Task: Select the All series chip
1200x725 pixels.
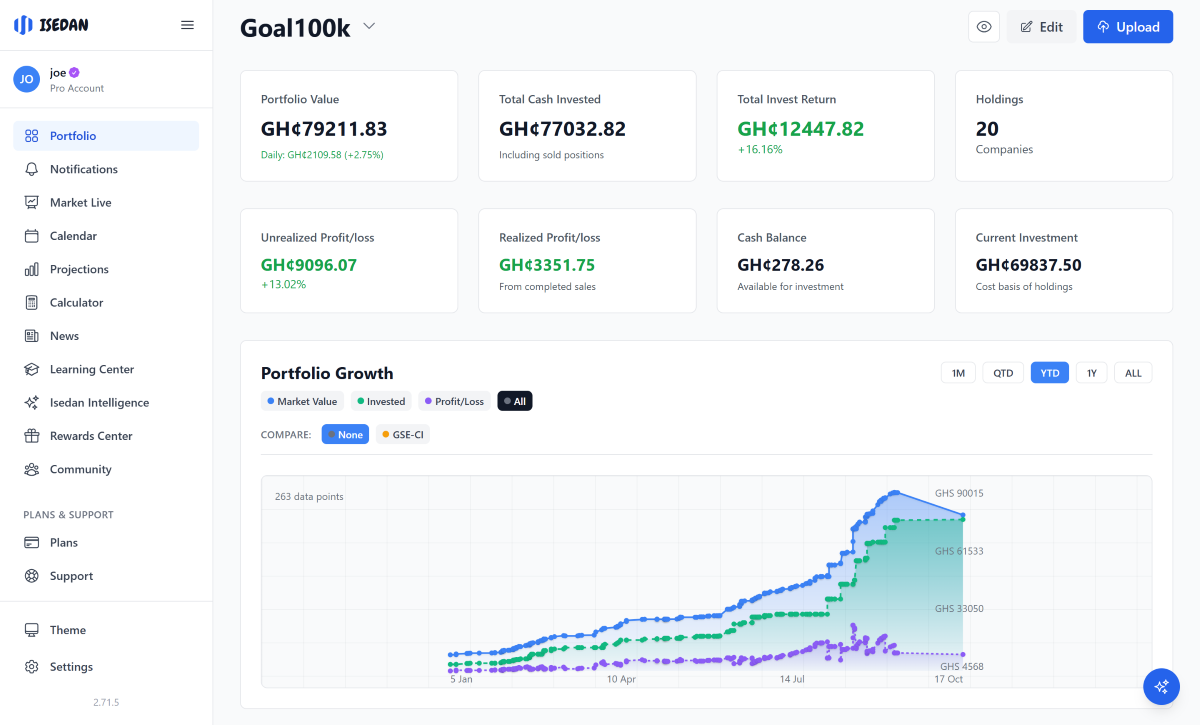Action: pyautogui.click(x=515, y=401)
